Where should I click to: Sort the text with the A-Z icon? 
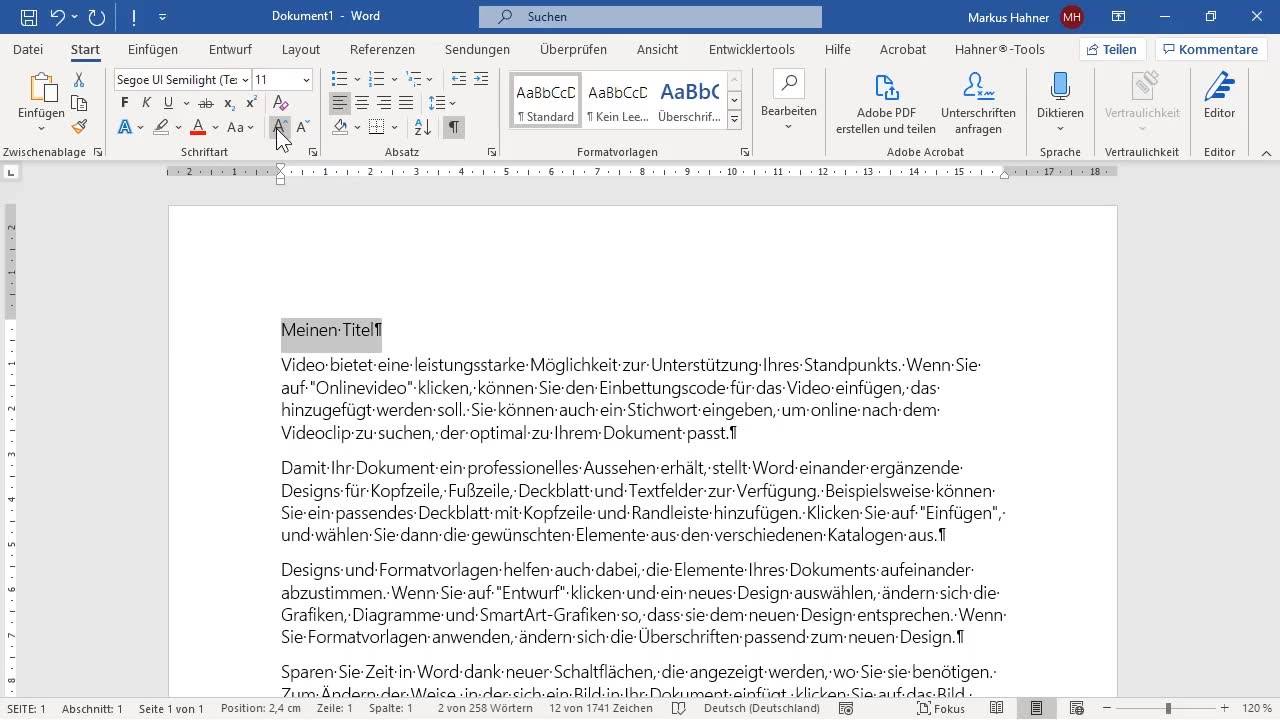coord(423,127)
